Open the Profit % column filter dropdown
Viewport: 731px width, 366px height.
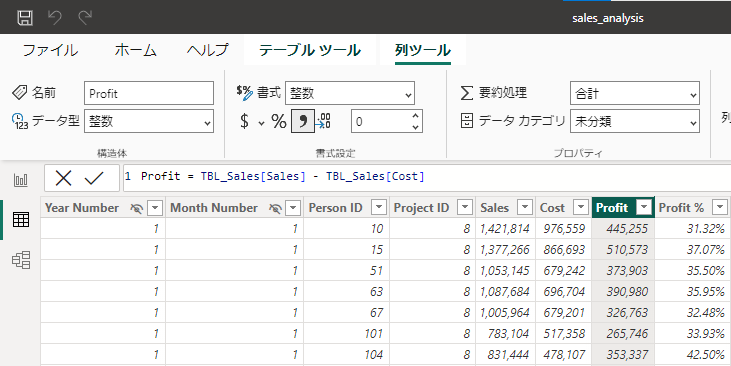coord(720,207)
